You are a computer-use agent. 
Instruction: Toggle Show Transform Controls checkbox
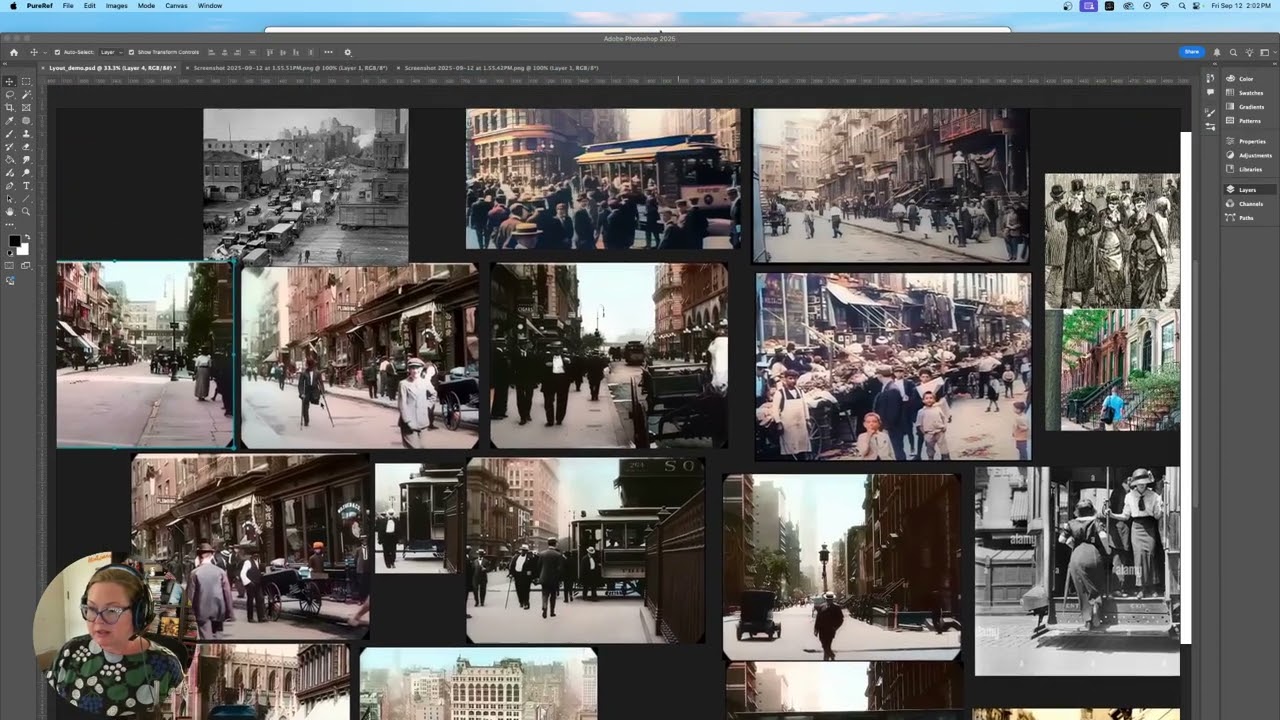click(x=131, y=52)
